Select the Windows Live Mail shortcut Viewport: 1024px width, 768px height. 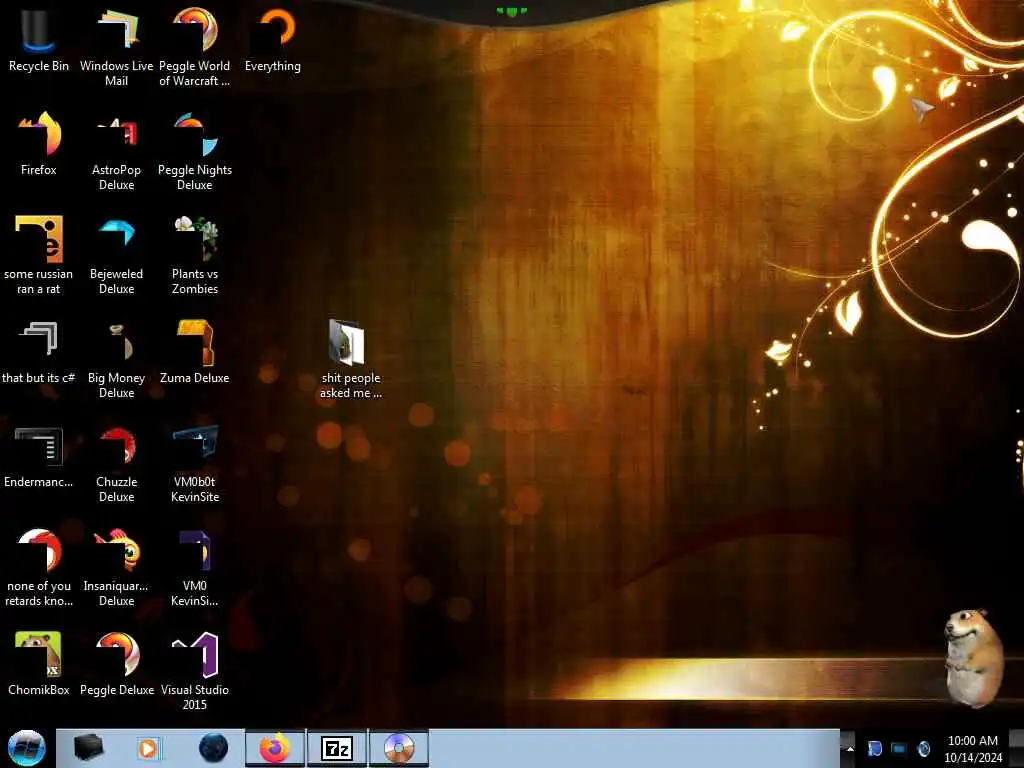click(116, 47)
